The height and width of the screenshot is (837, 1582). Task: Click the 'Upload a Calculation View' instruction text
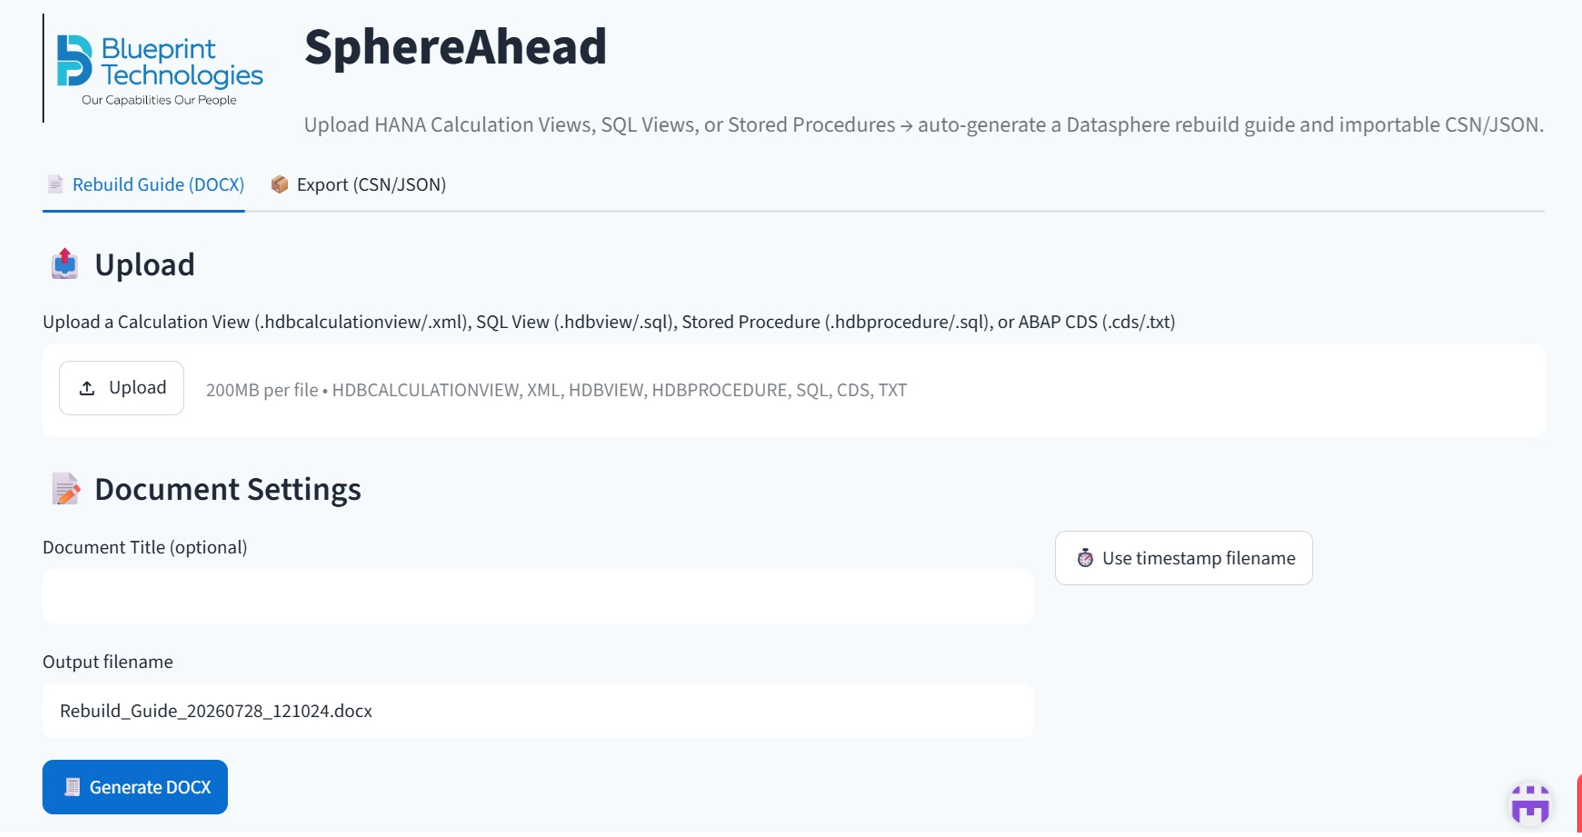click(609, 322)
